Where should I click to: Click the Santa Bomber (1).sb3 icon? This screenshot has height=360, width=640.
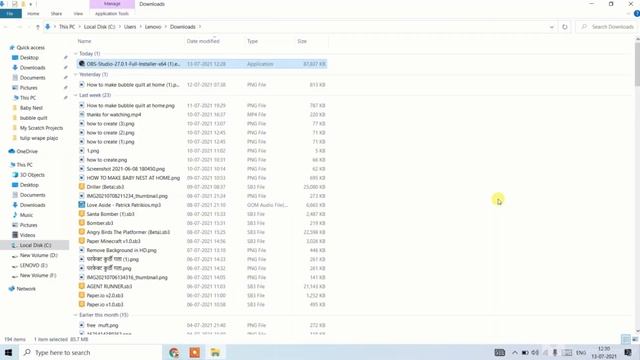tap(82, 214)
